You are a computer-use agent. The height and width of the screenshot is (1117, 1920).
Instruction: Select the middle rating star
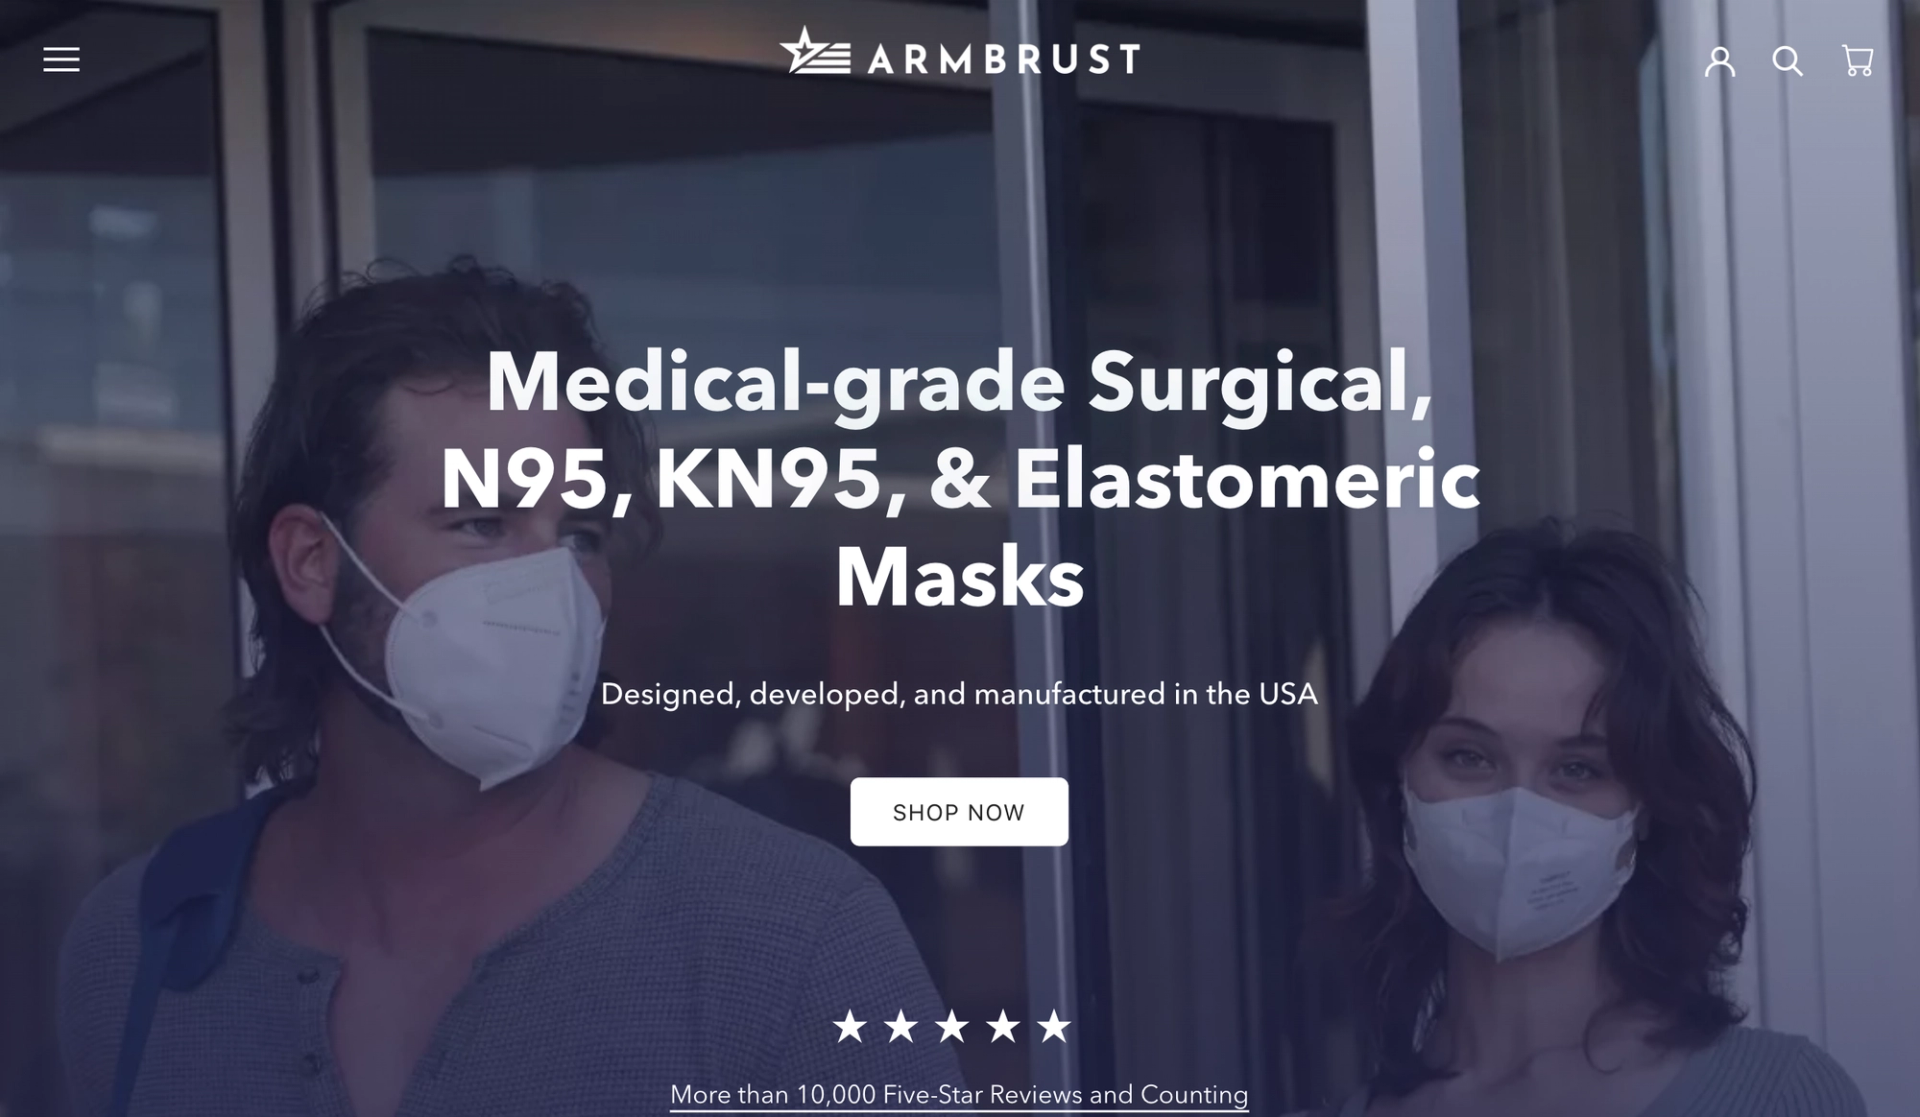click(952, 1026)
